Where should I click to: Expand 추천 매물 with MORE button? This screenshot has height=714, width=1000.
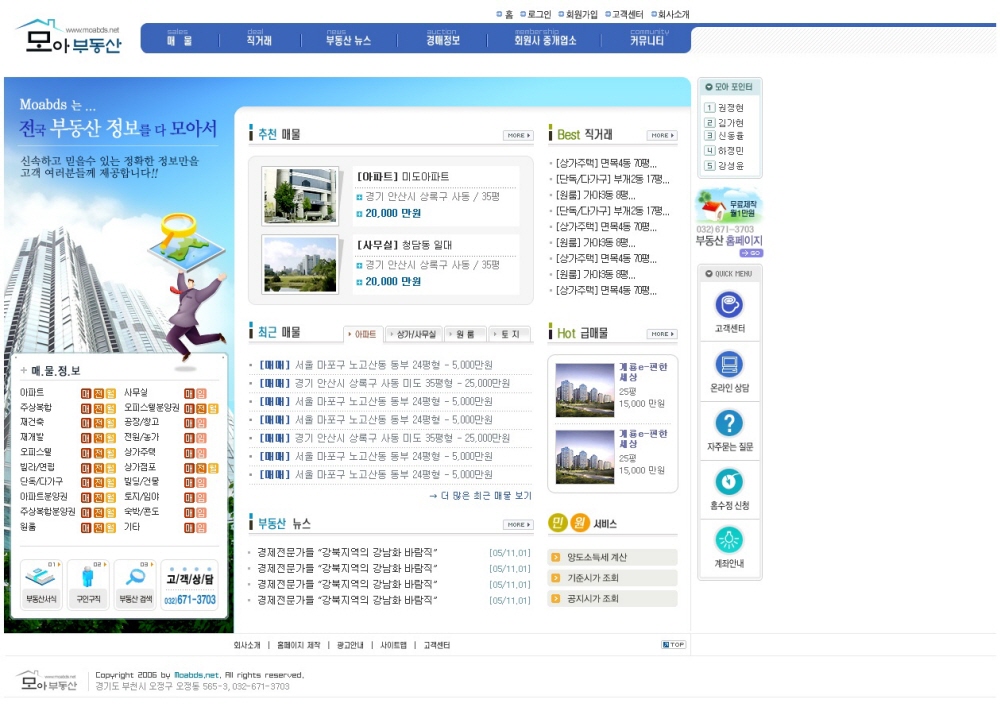(518, 135)
